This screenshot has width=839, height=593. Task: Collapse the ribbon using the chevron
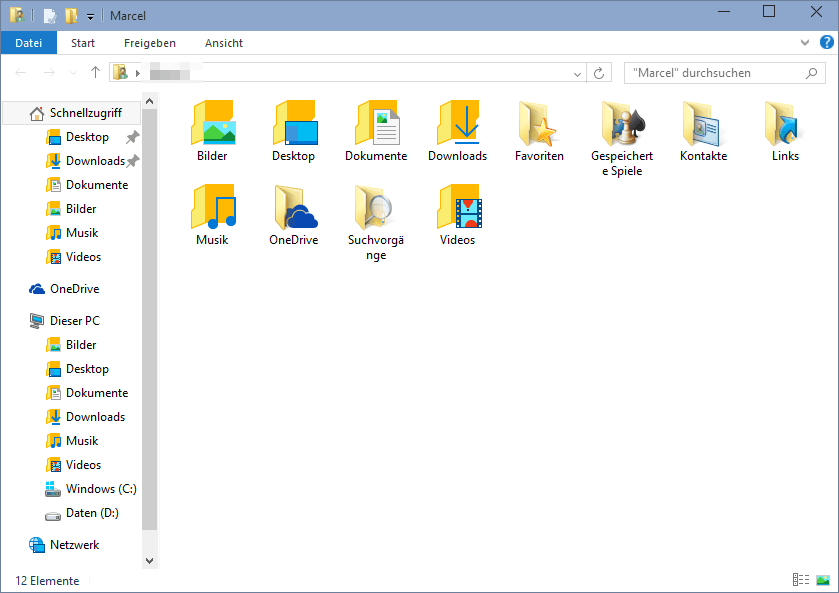tap(805, 43)
